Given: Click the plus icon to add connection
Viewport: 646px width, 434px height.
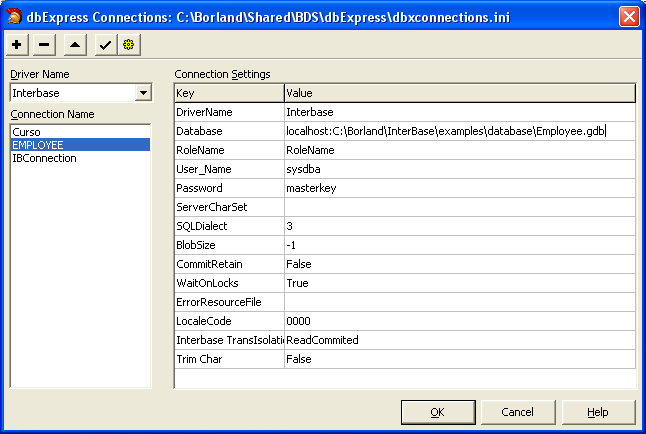Looking at the screenshot, I should pyautogui.click(x=19, y=46).
